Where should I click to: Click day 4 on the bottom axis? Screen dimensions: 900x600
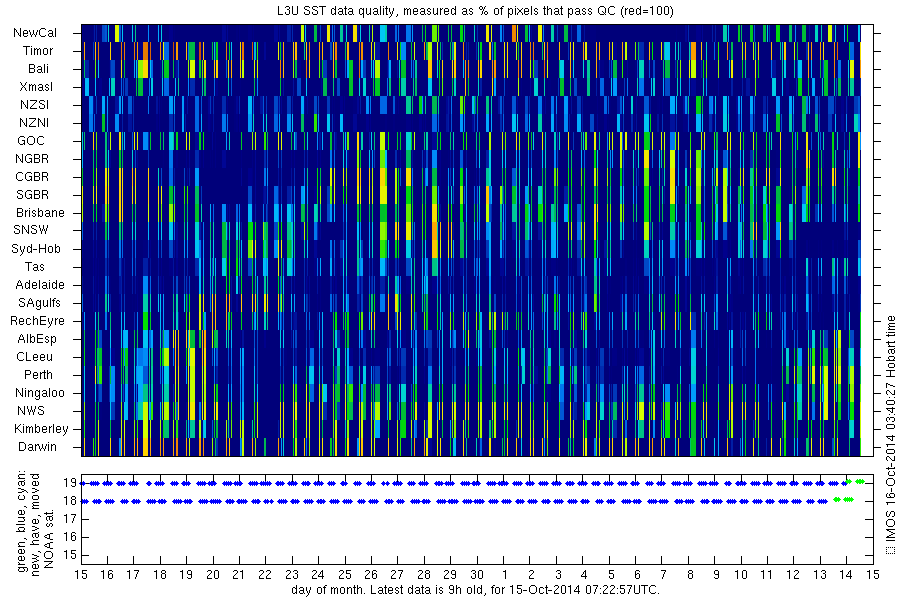tap(584, 575)
